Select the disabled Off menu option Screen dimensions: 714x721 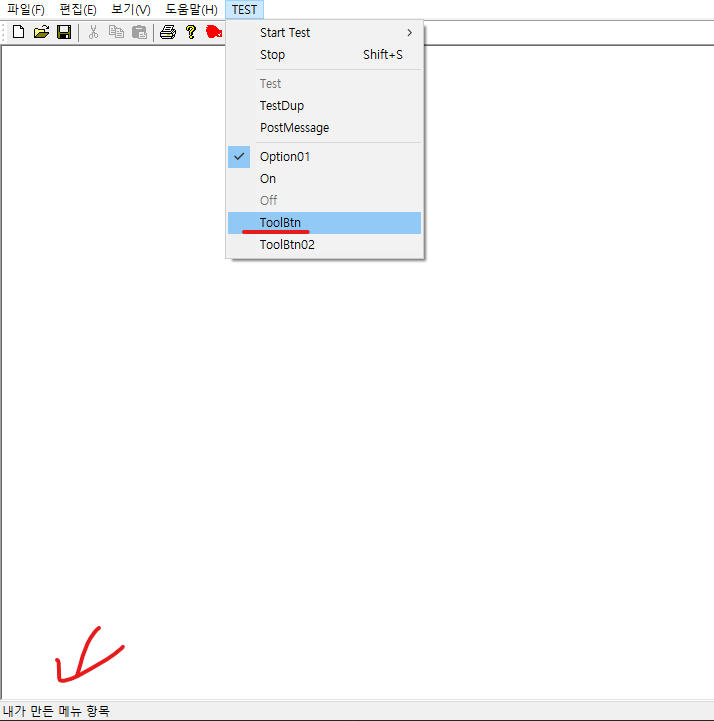click(x=325, y=201)
